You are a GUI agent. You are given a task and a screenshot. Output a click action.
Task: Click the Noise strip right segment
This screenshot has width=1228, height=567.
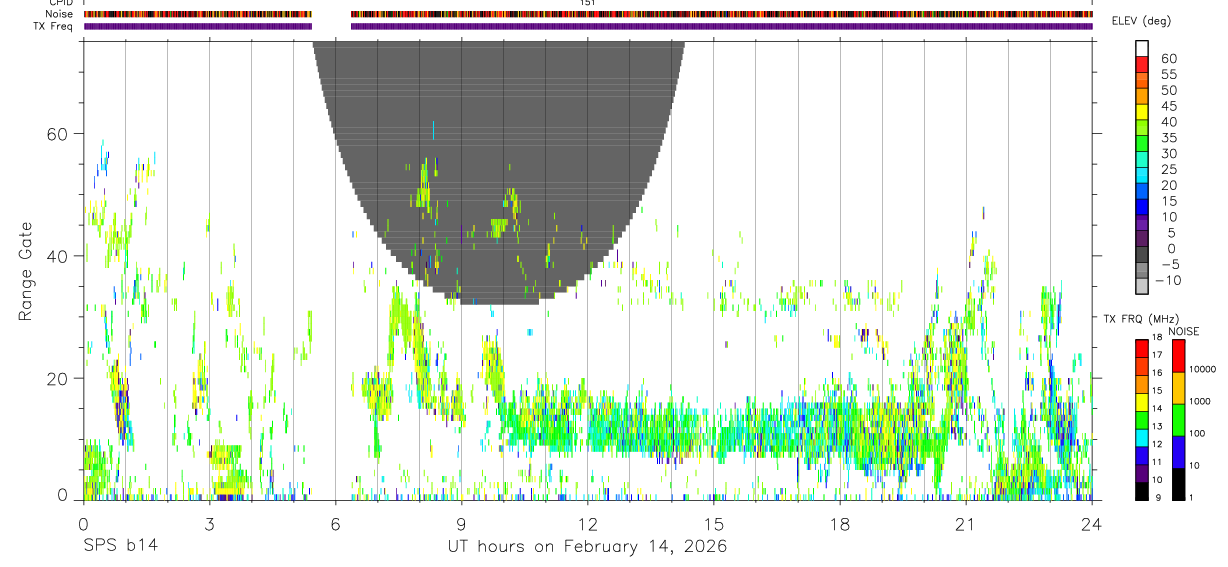721,14
